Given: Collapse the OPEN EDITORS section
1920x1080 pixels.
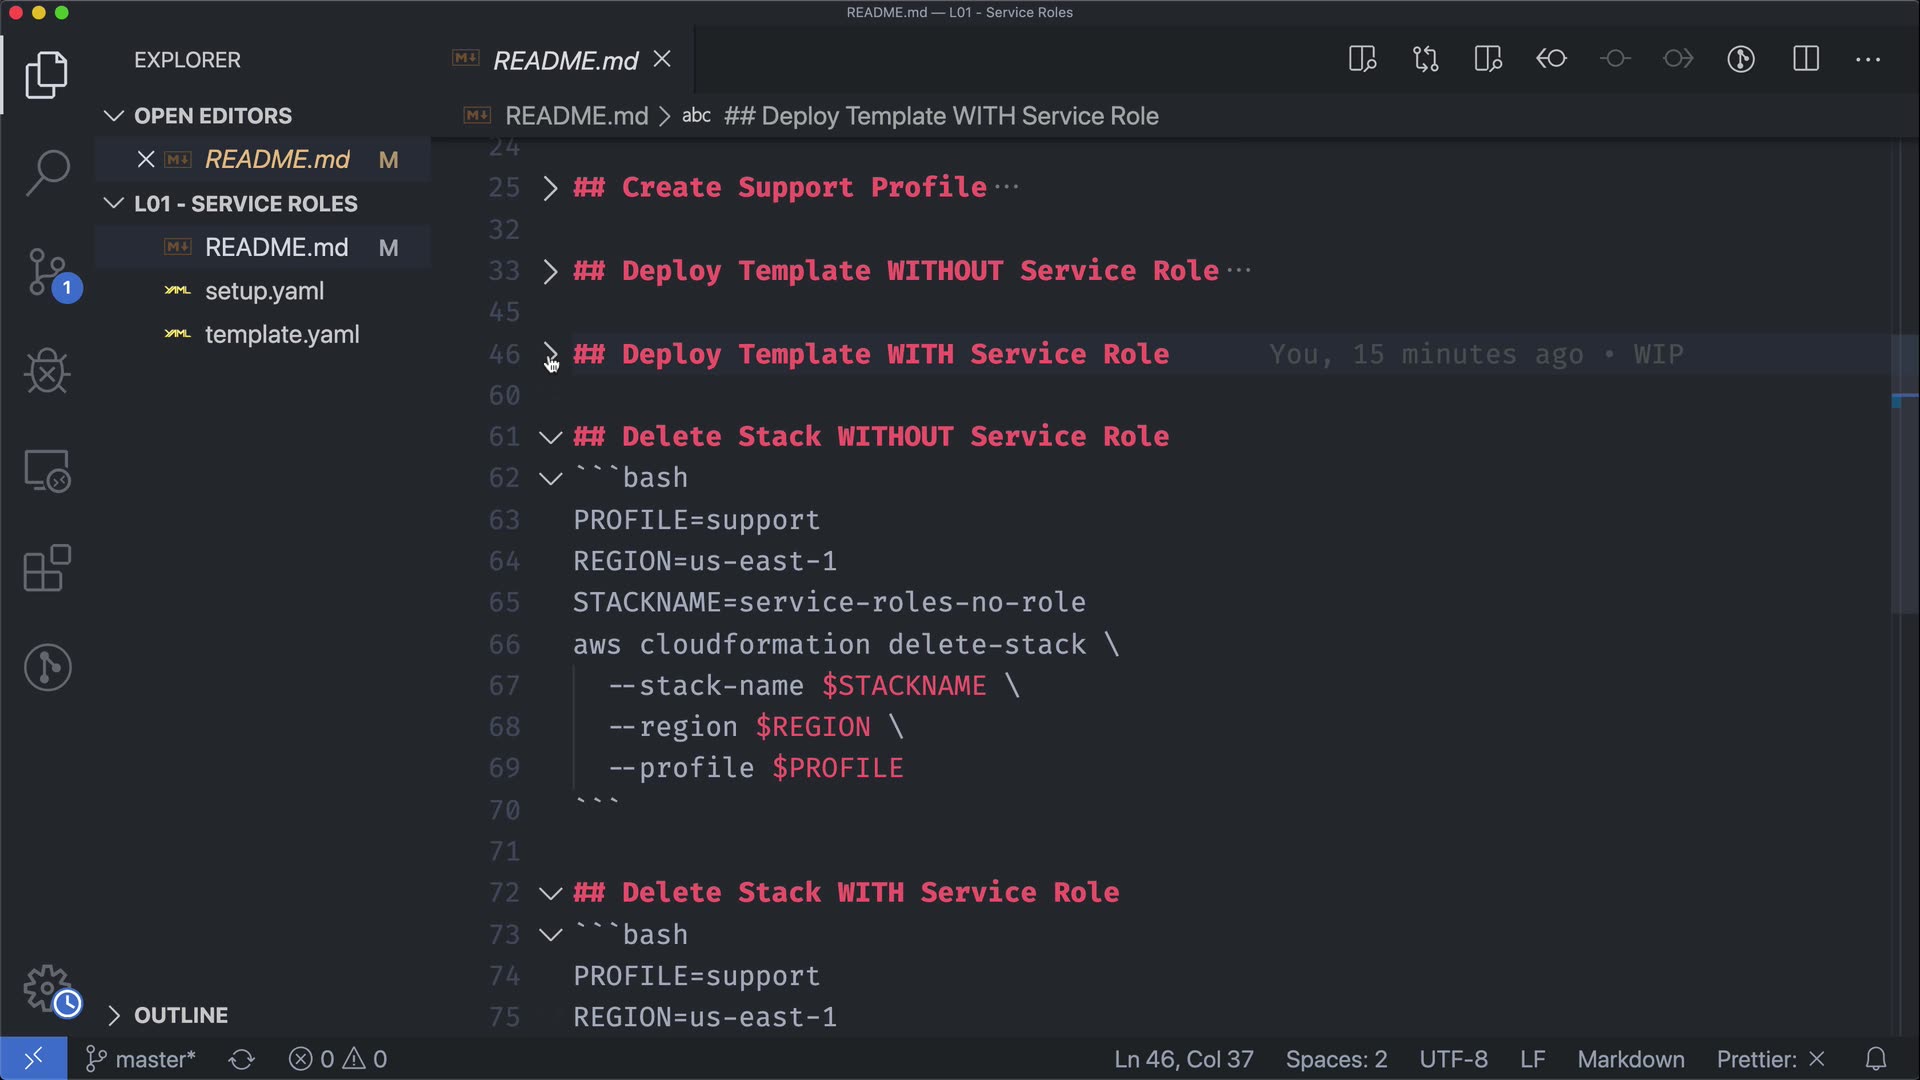Looking at the screenshot, I should 212,116.
